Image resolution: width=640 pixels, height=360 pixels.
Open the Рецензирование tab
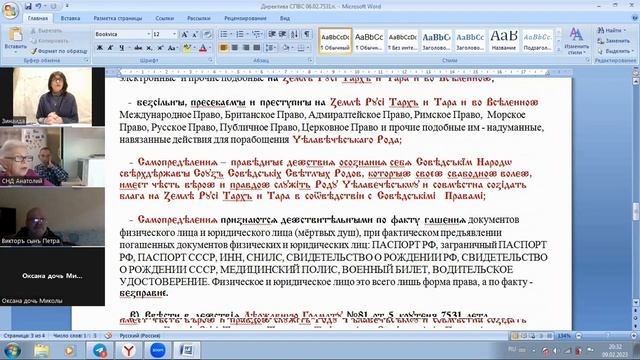tap(245, 18)
